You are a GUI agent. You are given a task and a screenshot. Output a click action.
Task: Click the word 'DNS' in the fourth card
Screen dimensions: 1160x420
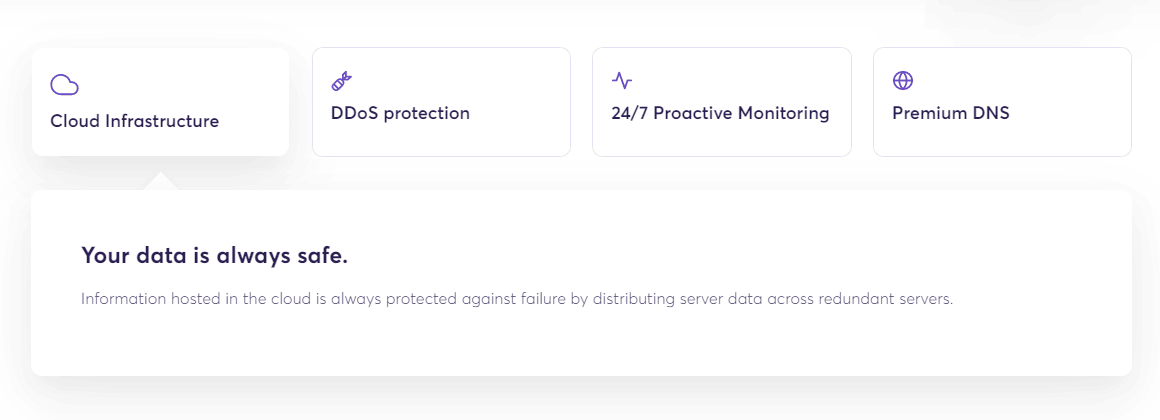click(x=990, y=113)
